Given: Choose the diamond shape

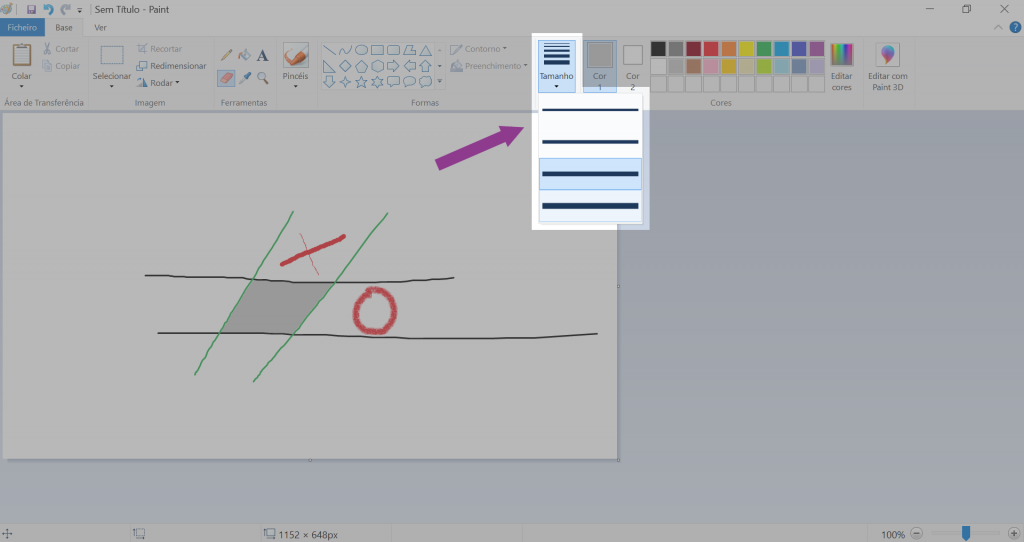Looking at the screenshot, I should 345,66.
